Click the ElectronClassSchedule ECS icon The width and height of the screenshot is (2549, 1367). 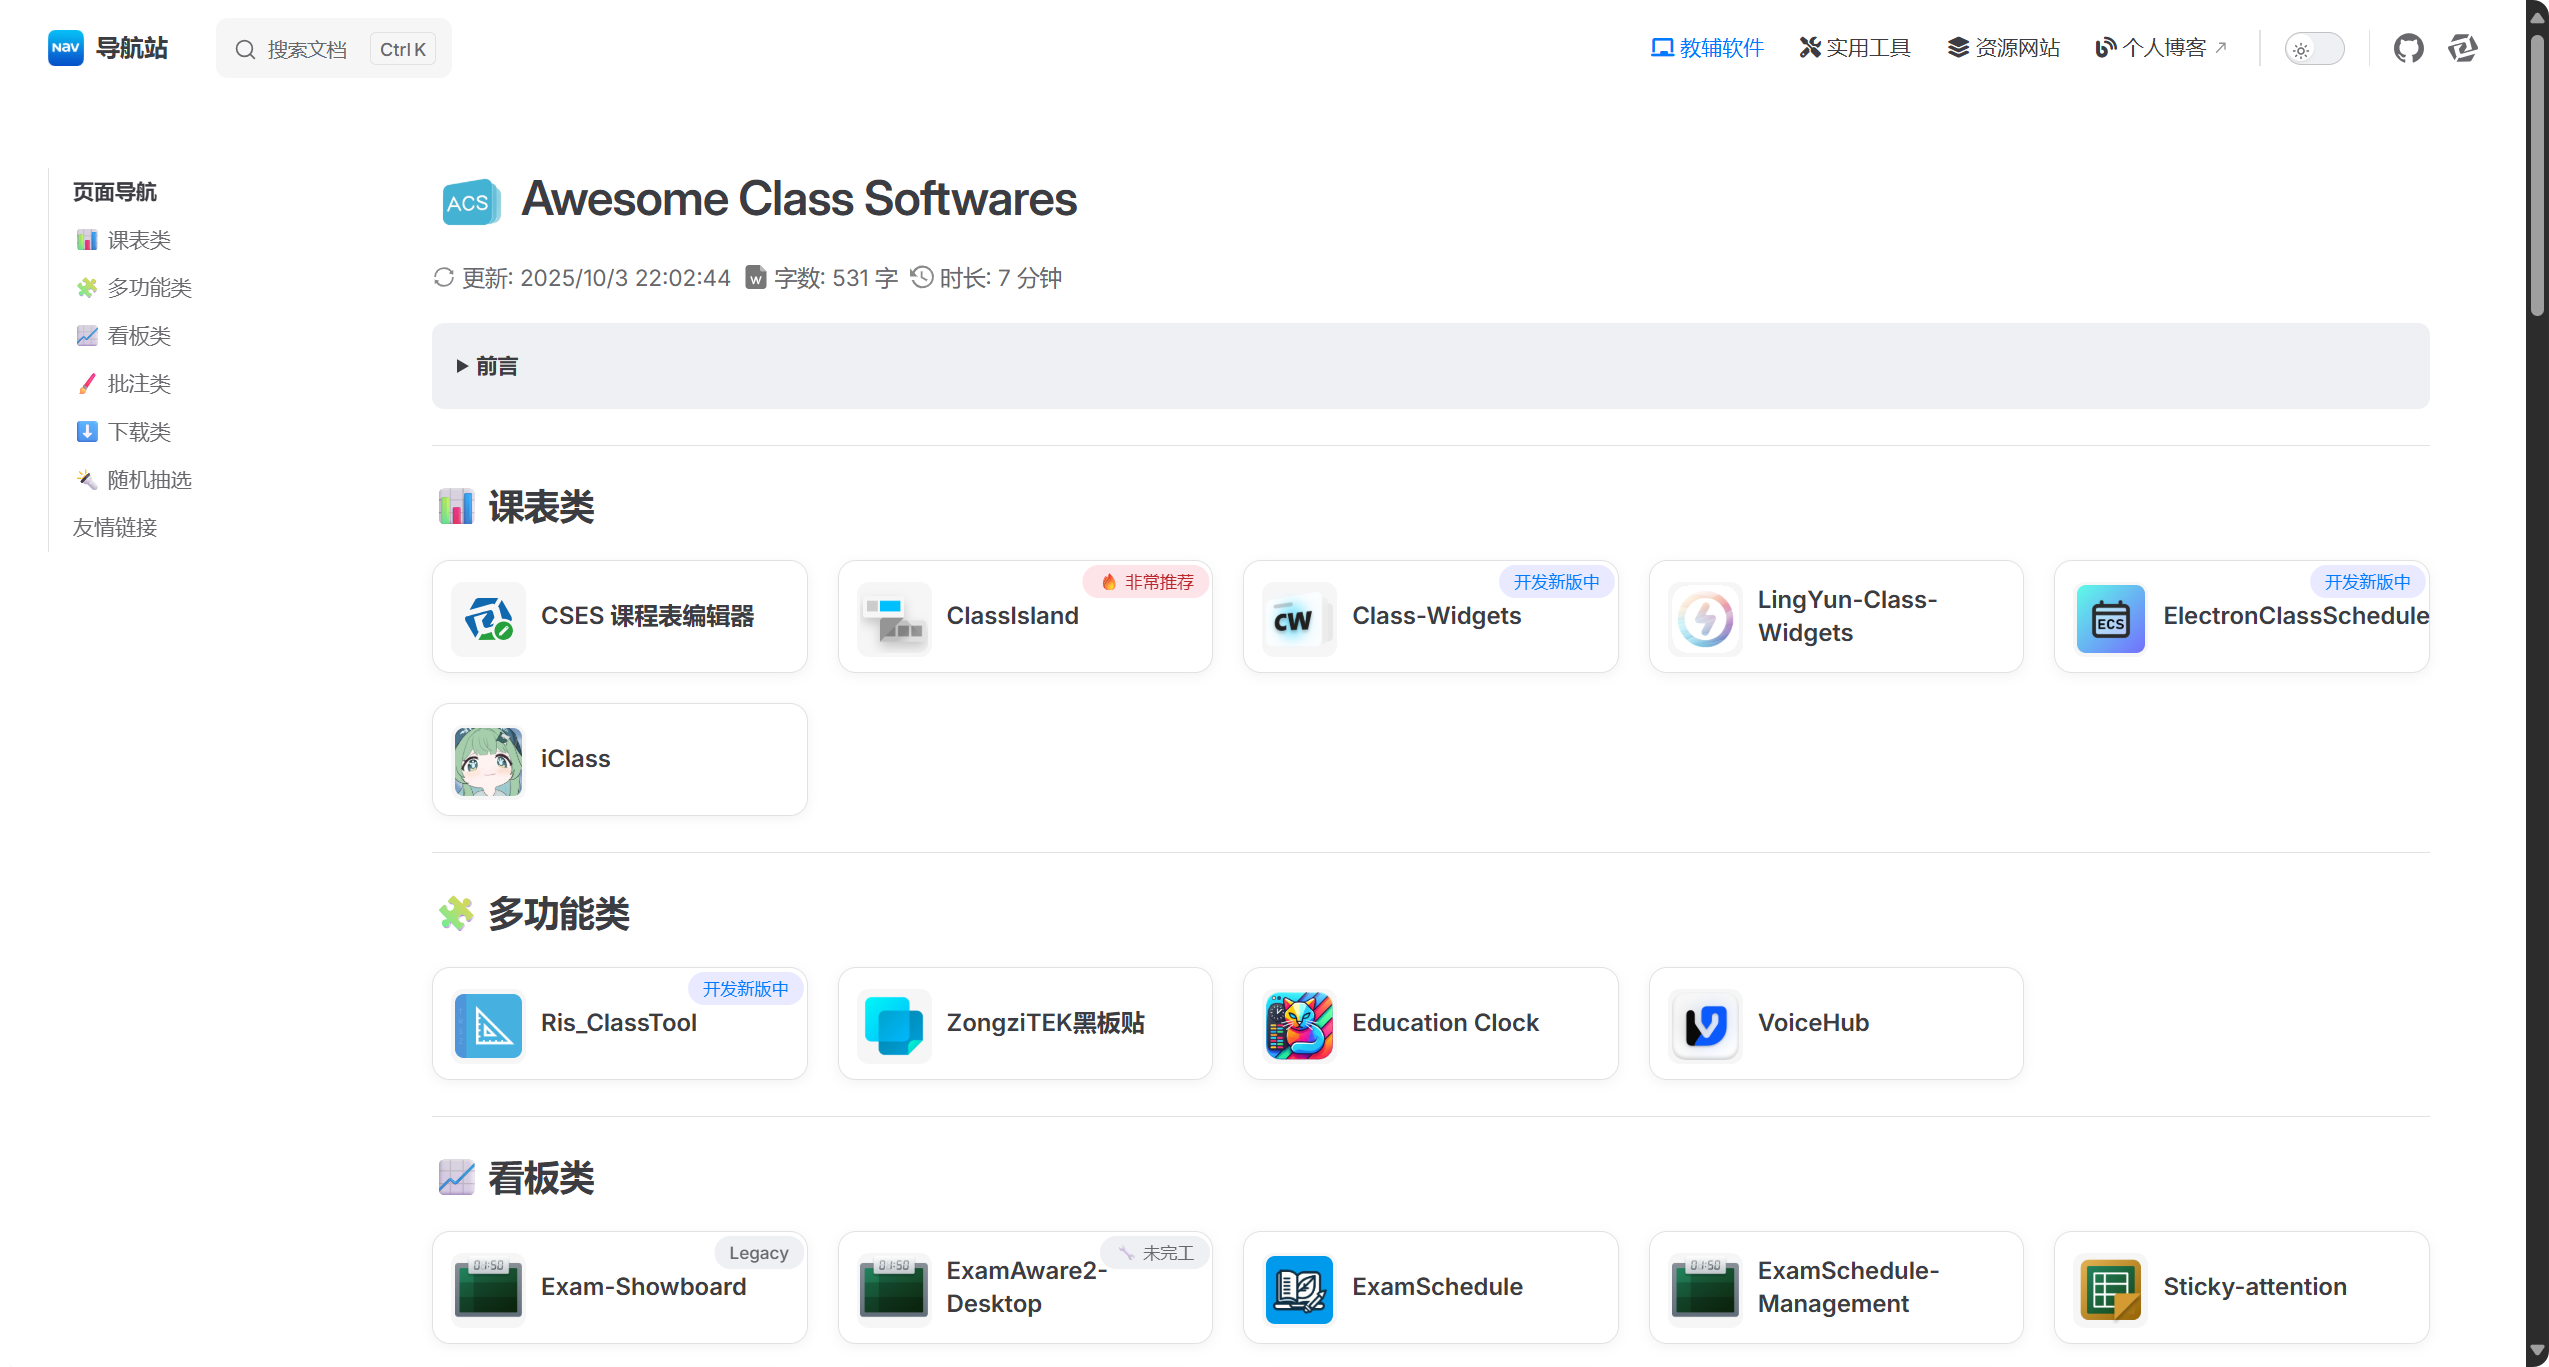click(x=2110, y=617)
